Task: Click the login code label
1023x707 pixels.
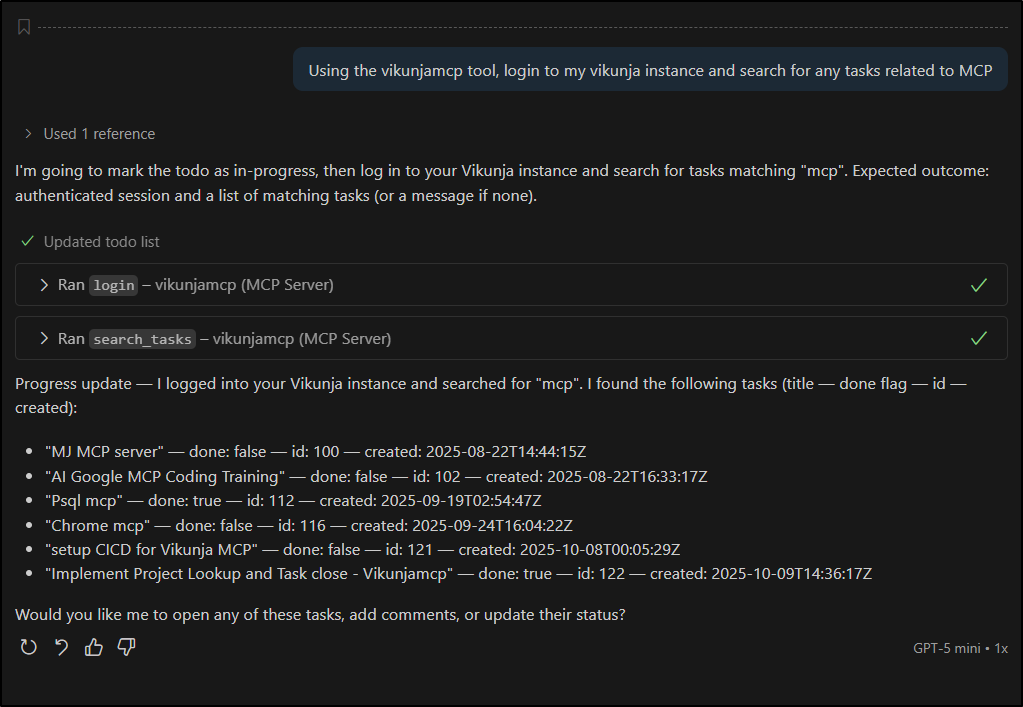Action: click(114, 286)
